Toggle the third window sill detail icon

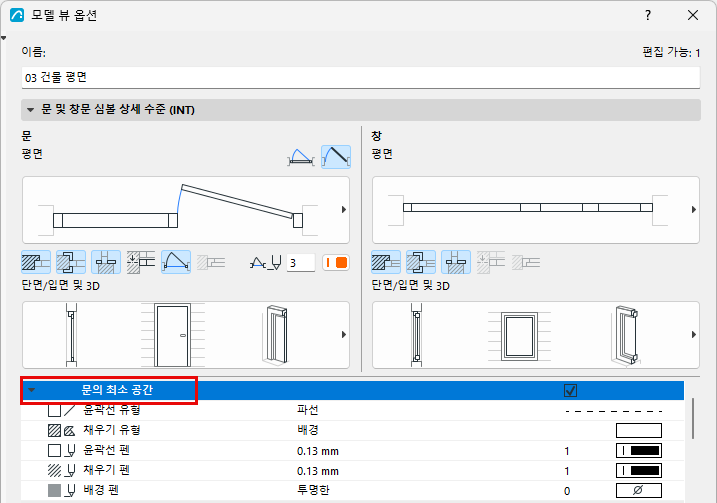pos(456,262)
